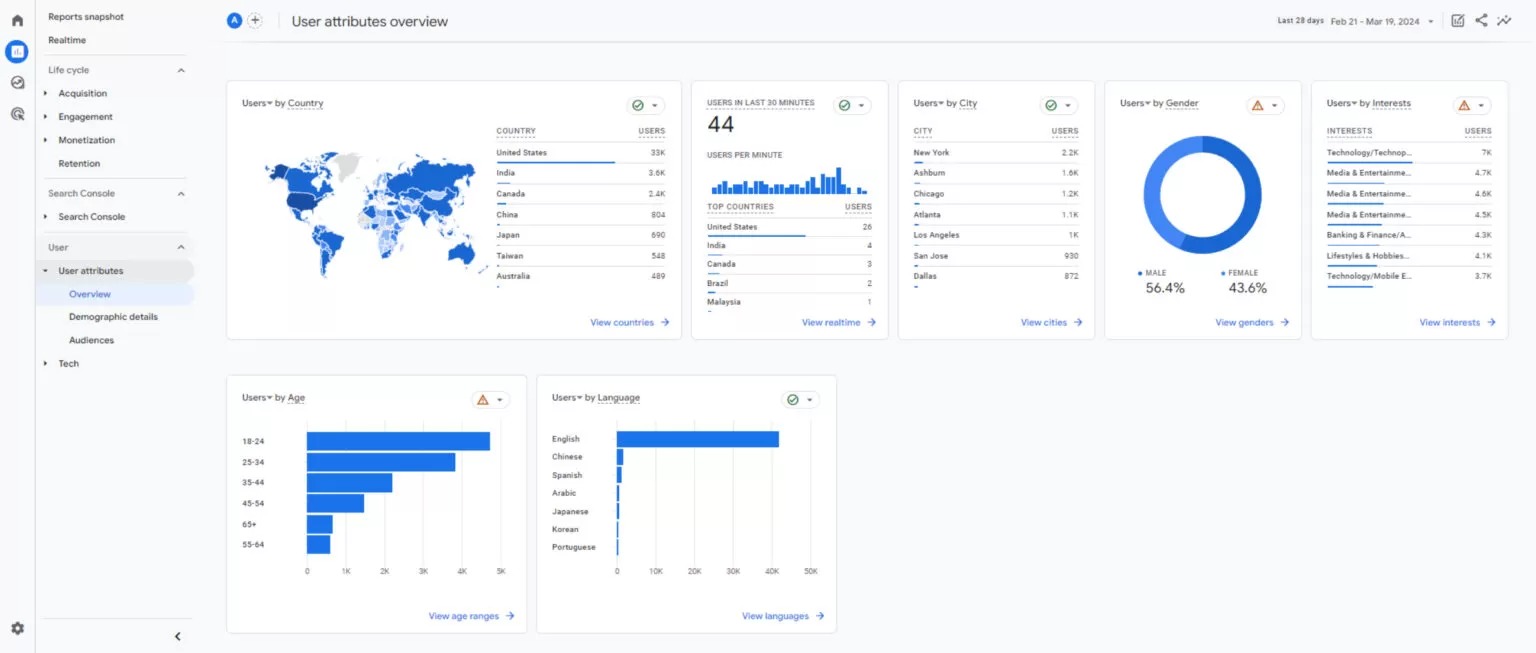Viewport: 1536px width, 653px height.
Task: Open the Explore icon in left rail
Action: coord(17,83)
